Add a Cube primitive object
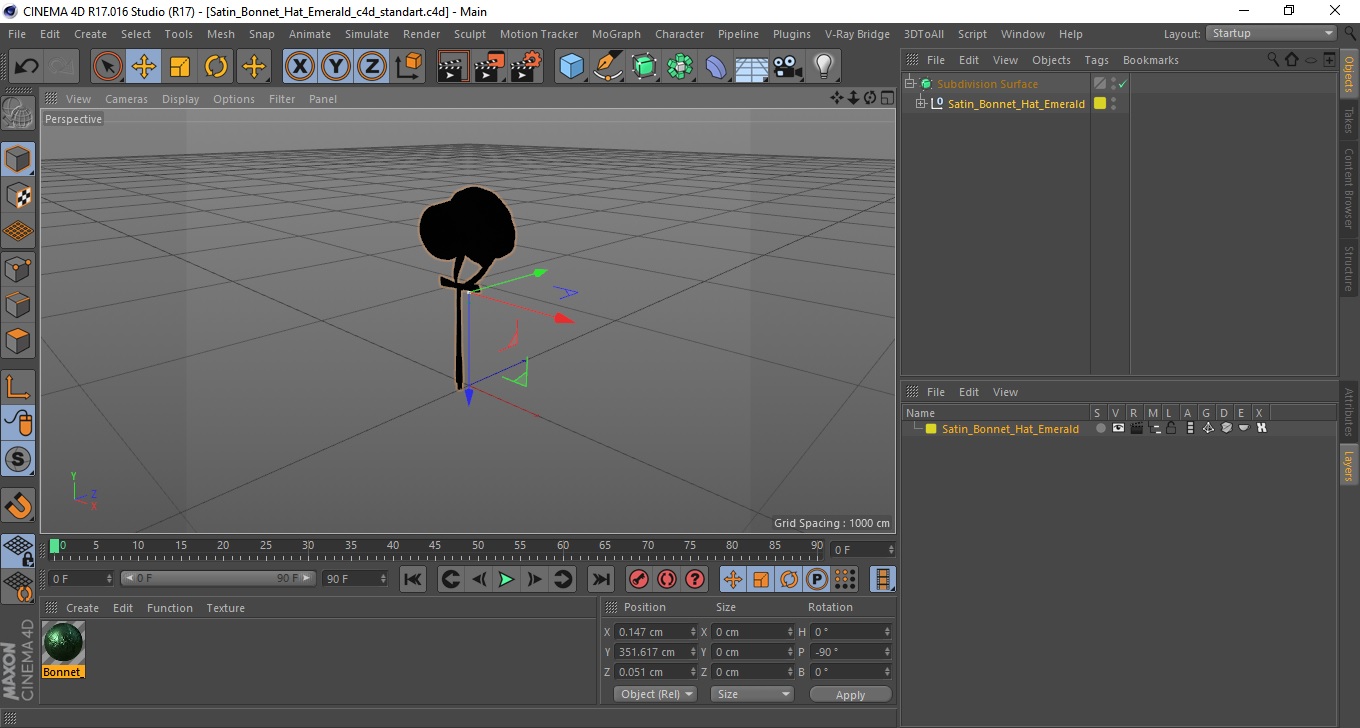 tap(572, 67)
